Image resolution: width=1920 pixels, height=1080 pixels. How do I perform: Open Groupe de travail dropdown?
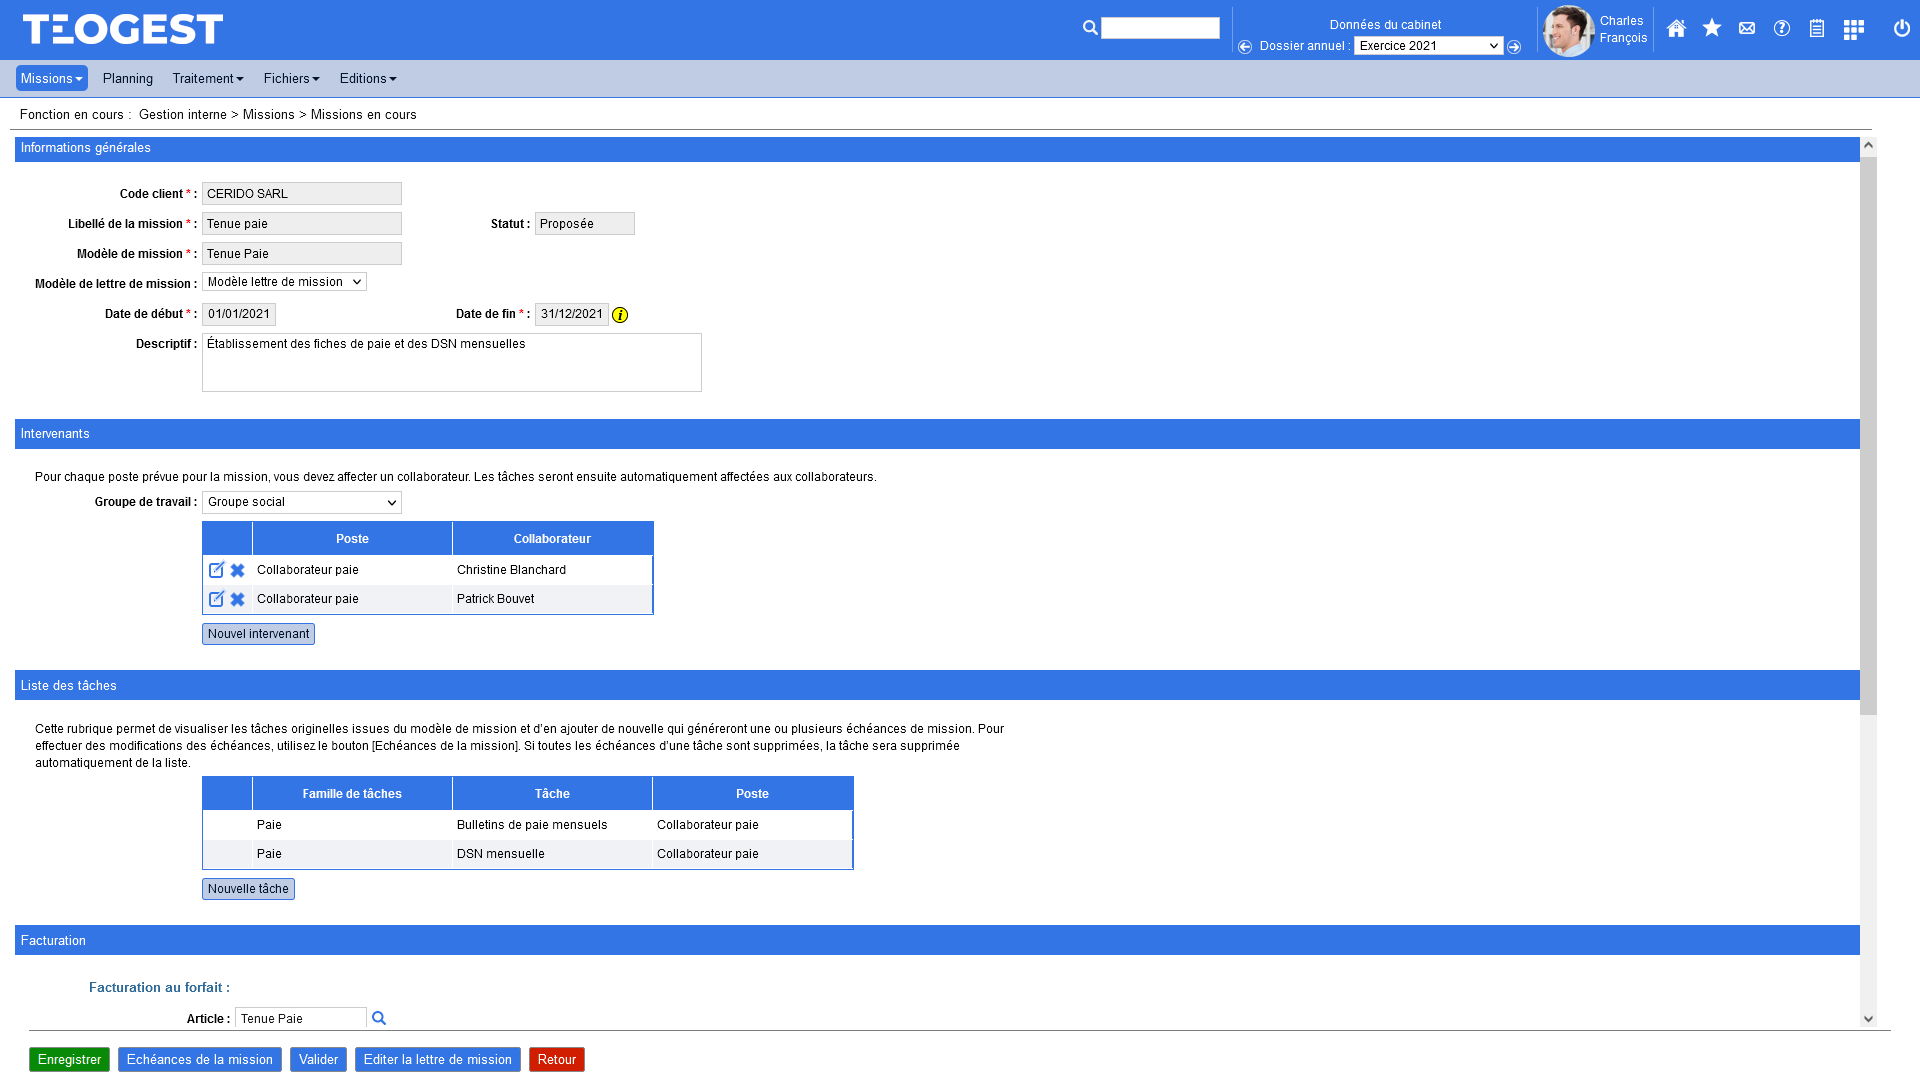(x=301, y=502)
